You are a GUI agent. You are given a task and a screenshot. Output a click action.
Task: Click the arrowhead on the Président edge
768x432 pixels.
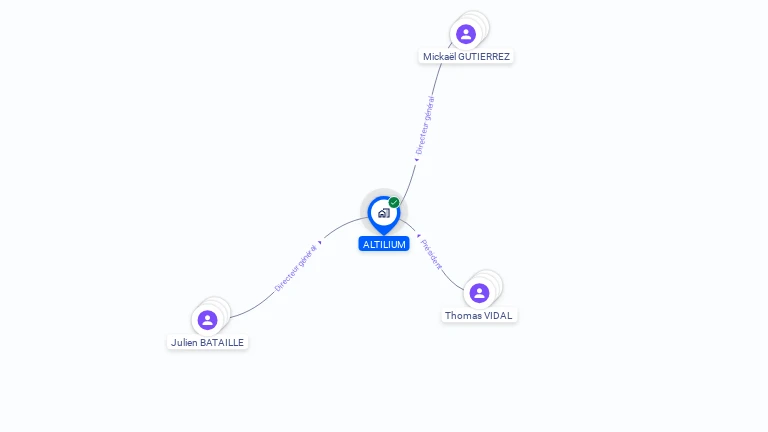tap(419, 236)
